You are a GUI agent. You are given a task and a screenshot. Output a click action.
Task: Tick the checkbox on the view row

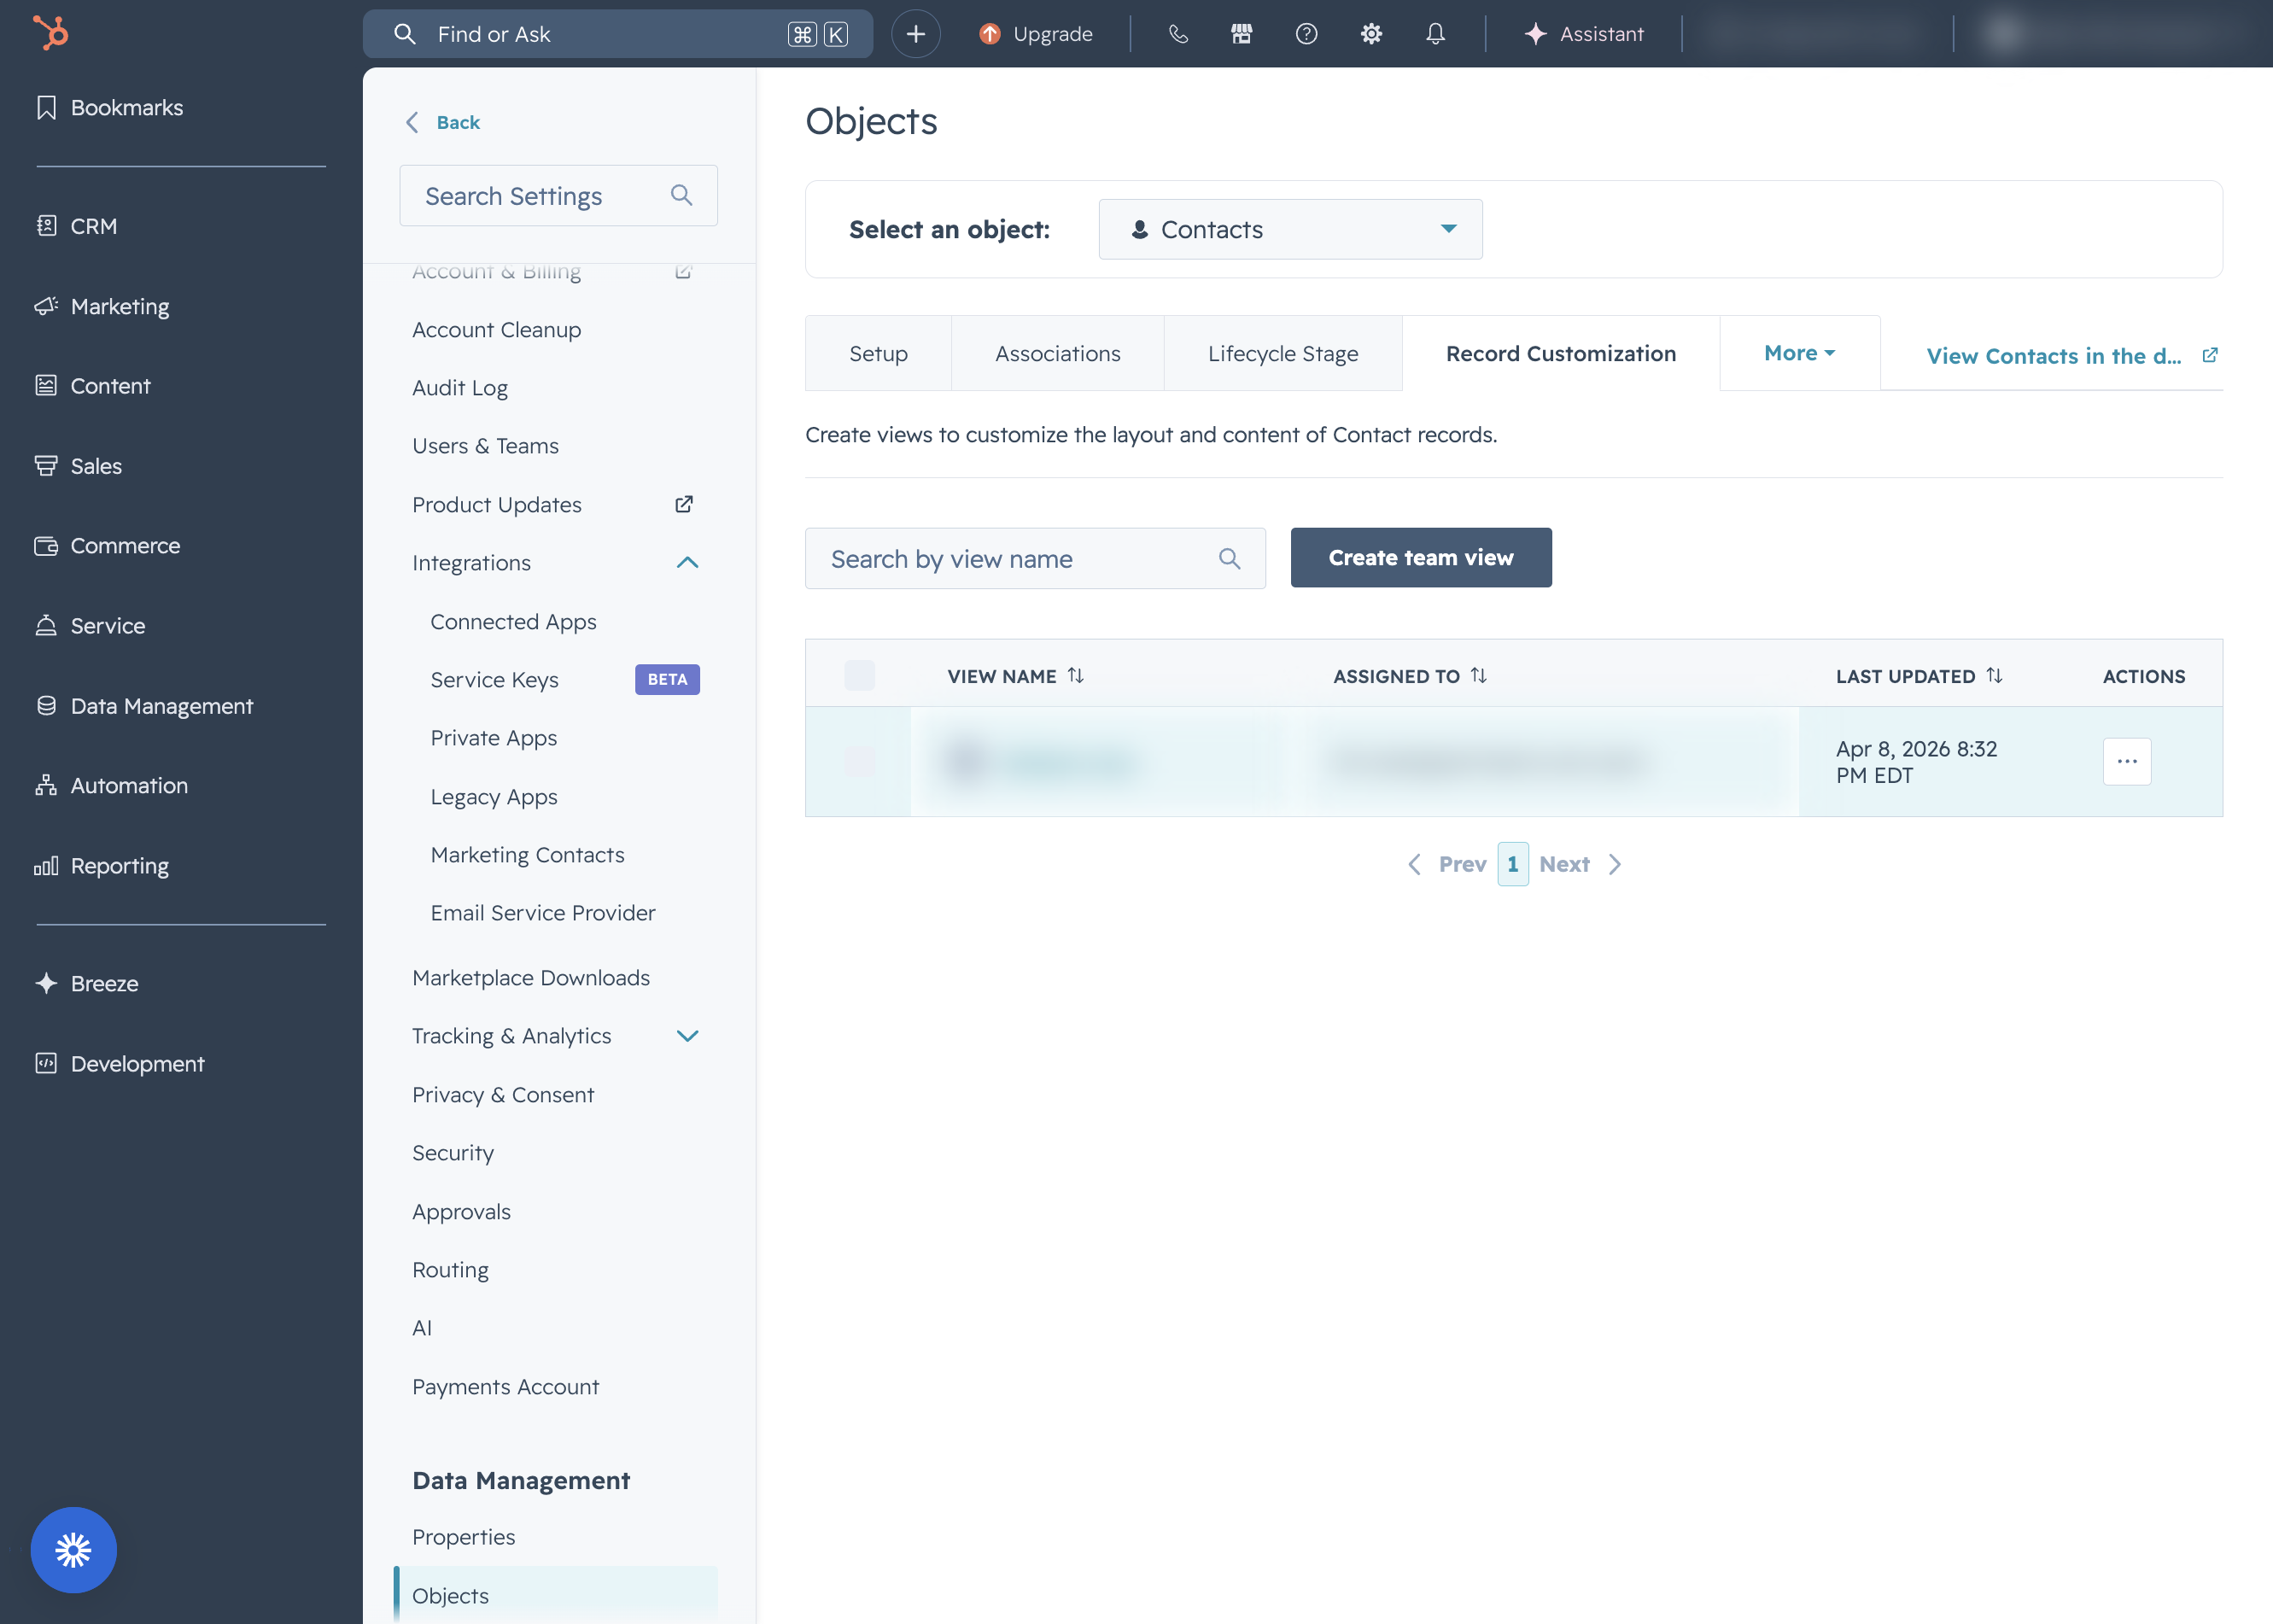tap(859, 762)
